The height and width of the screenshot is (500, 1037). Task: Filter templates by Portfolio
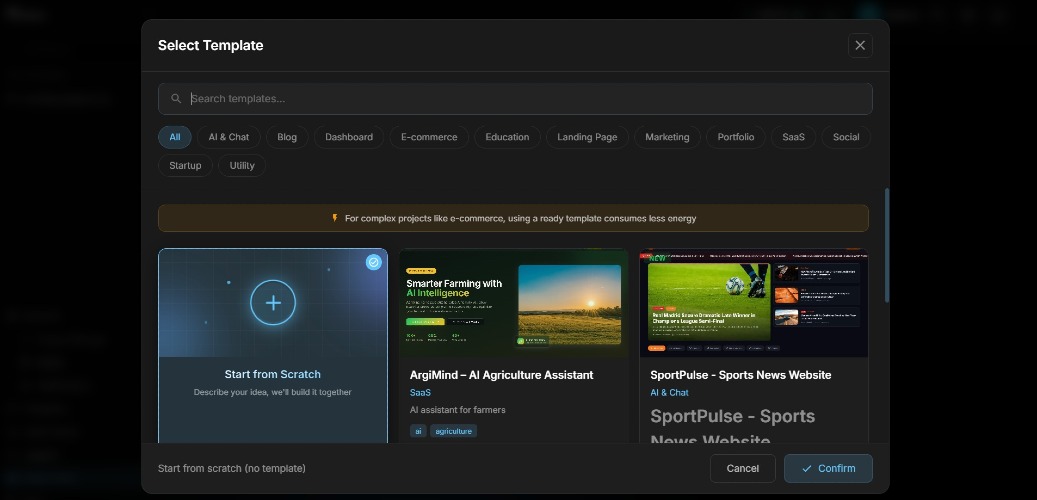click(736, 137)
